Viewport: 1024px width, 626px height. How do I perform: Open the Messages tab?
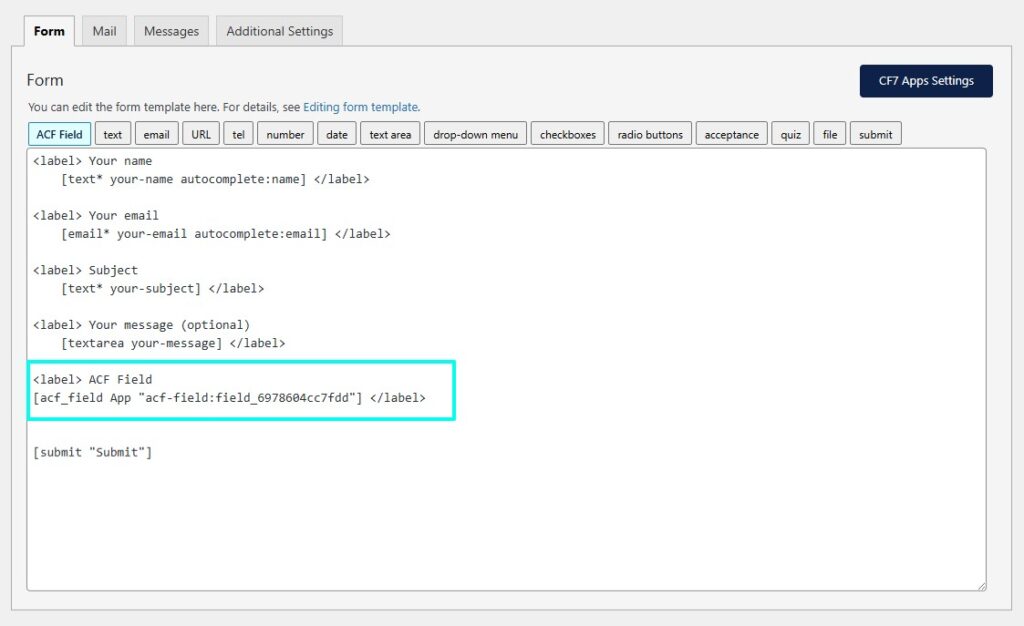[x=171, y=31]
